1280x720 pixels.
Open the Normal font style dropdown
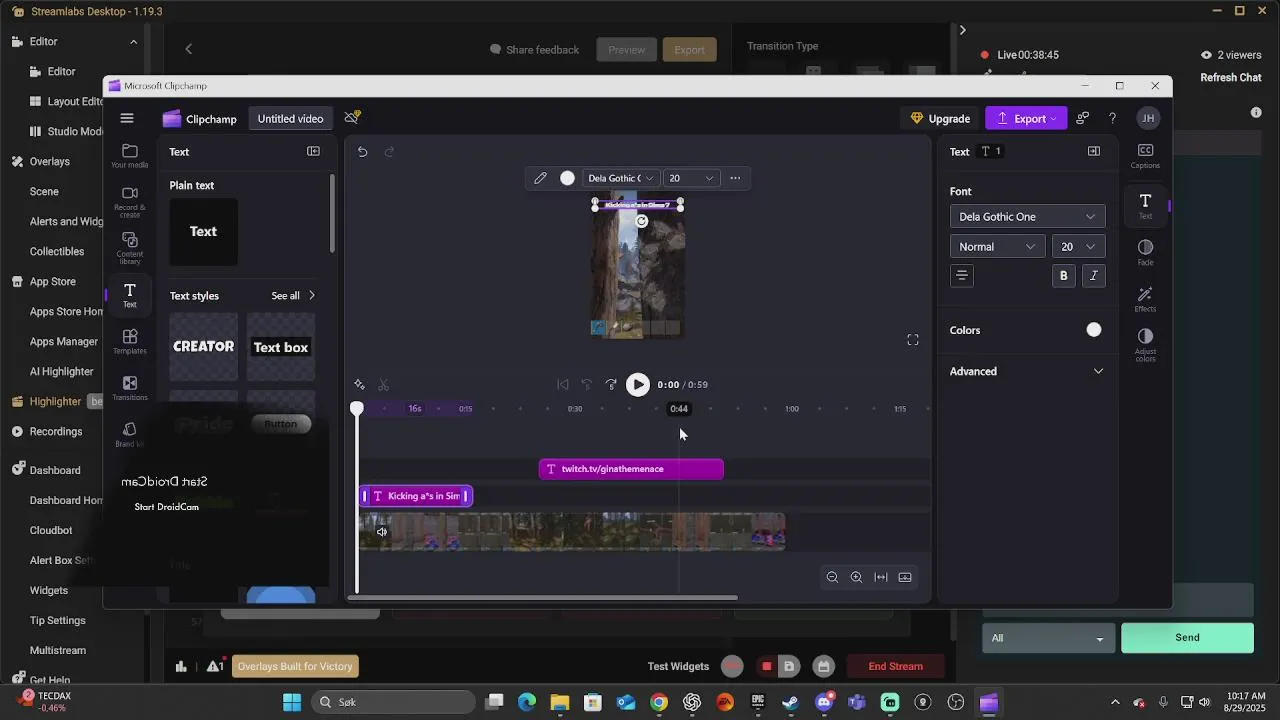[997, 247]
